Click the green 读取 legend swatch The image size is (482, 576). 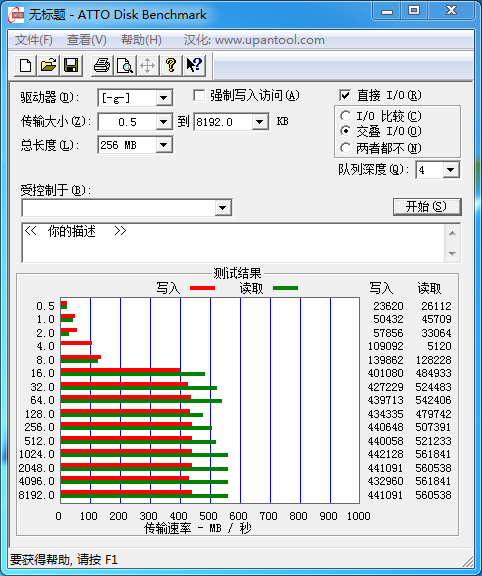pos(285,288)
